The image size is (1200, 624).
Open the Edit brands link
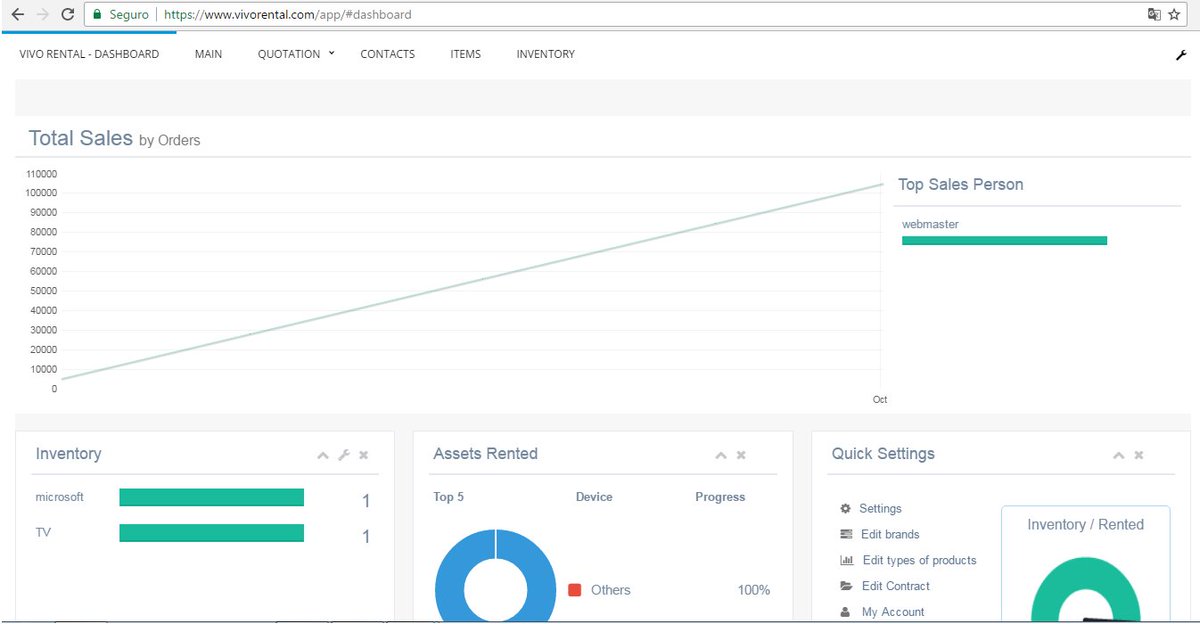click(890, 534)
